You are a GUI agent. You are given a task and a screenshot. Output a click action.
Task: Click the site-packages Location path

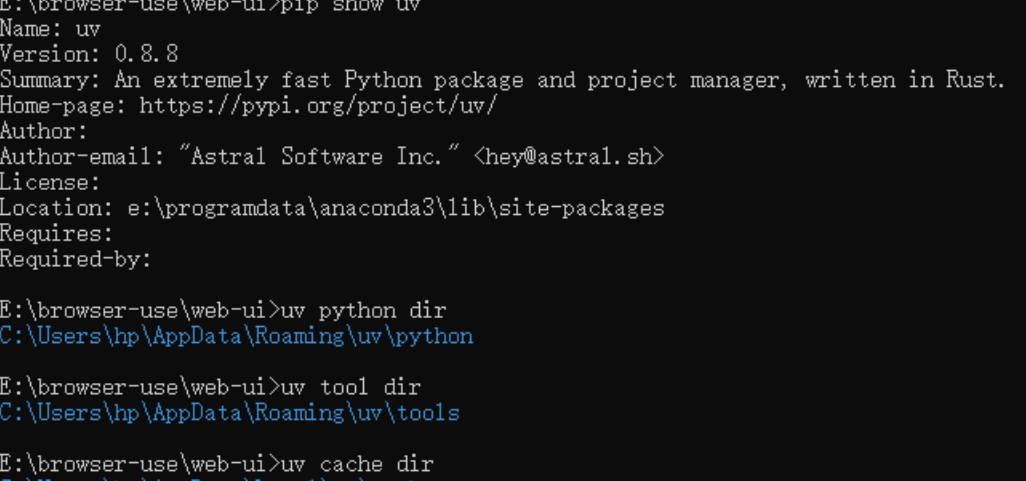click(x=396, y=208)
